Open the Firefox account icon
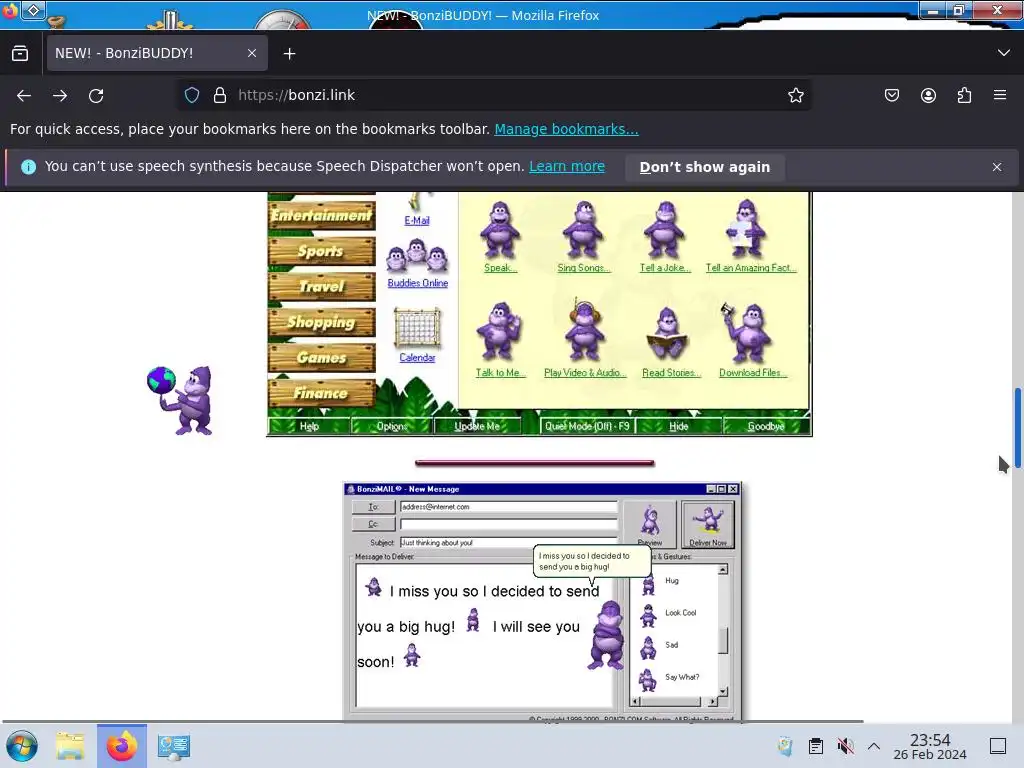1024x768 pixels. click(x=928, y=95)
